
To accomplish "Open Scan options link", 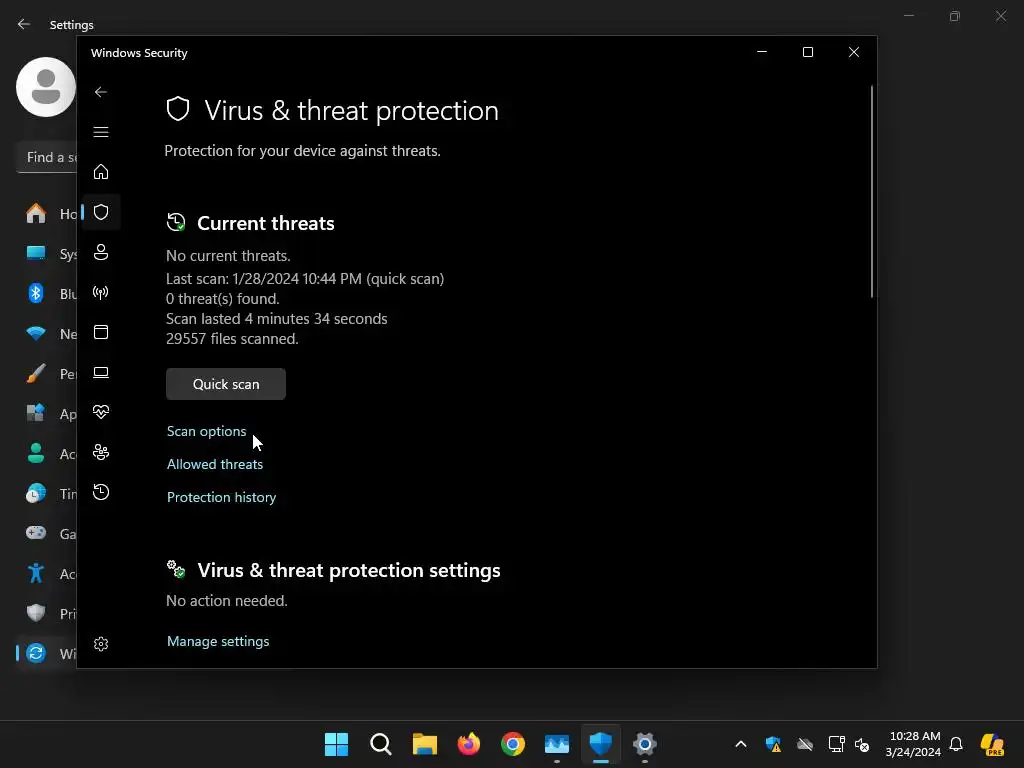I will (206, 431).
